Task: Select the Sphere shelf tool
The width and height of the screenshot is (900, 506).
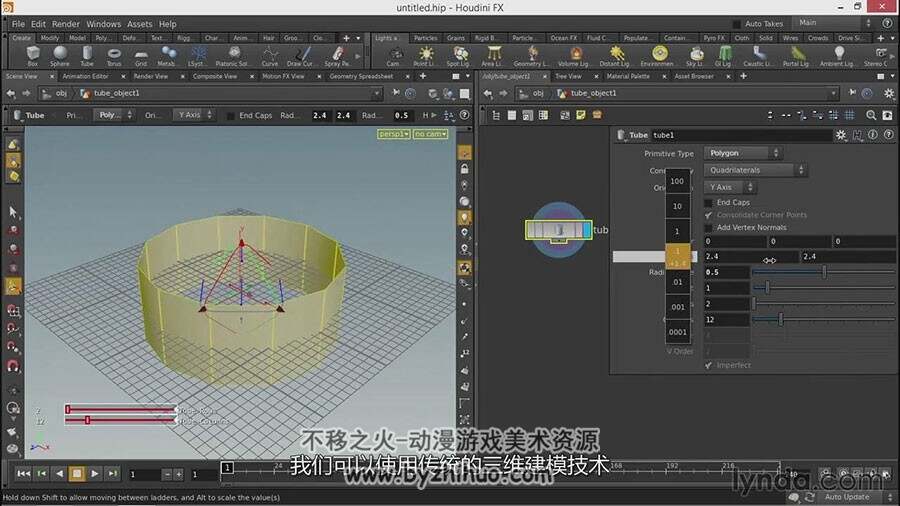Action: point(59,56)
